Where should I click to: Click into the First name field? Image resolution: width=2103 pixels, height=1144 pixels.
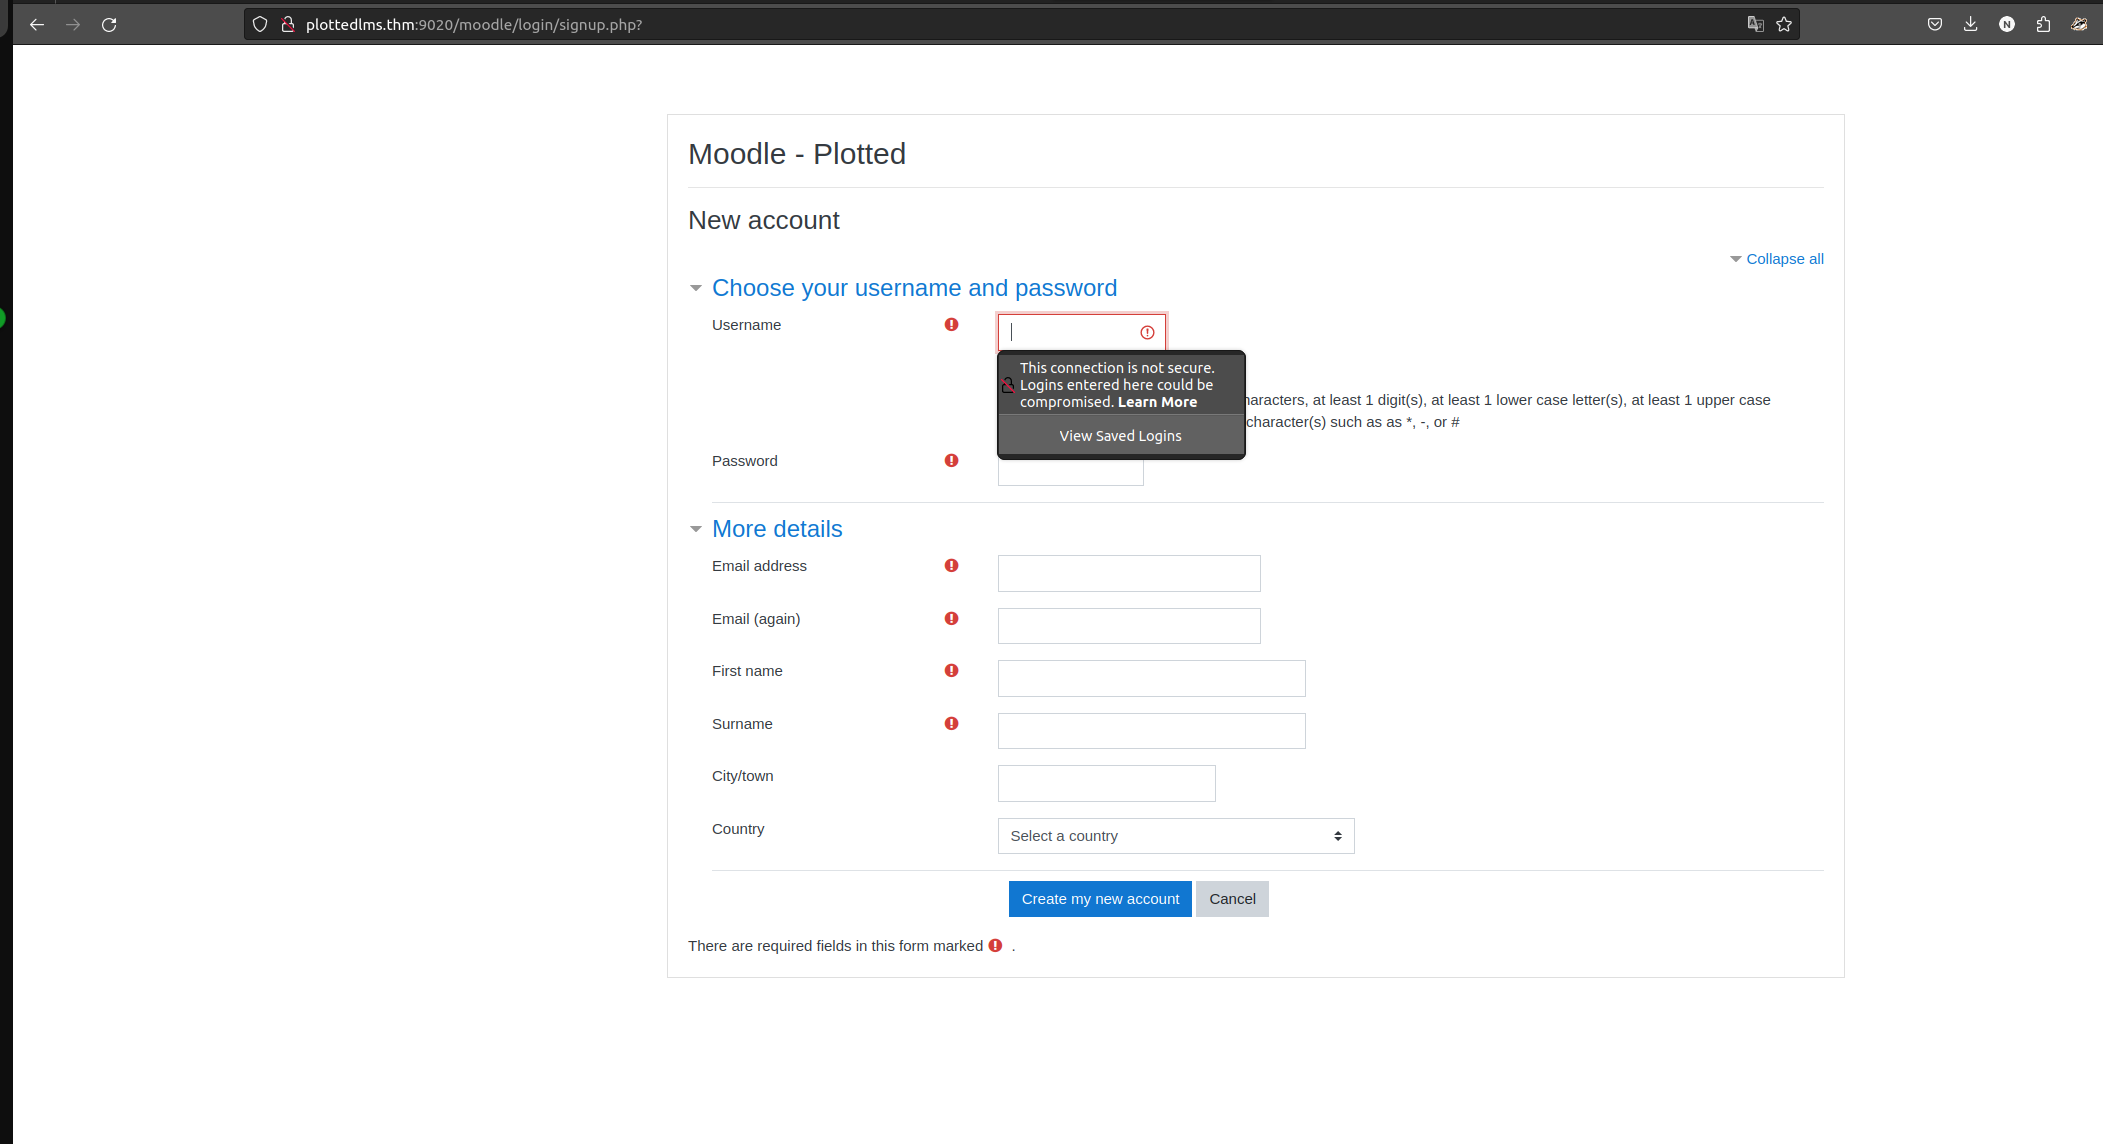coord(1151,678)
